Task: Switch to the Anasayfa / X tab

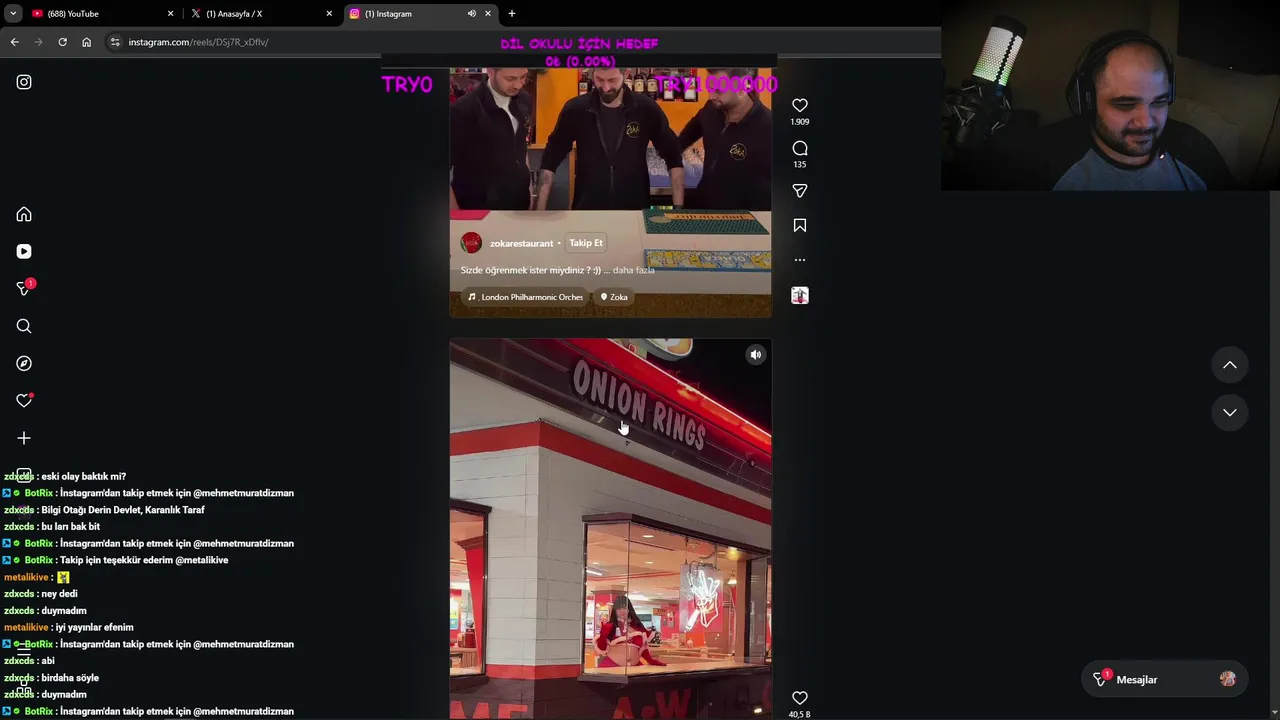Action: click(260, 14)
